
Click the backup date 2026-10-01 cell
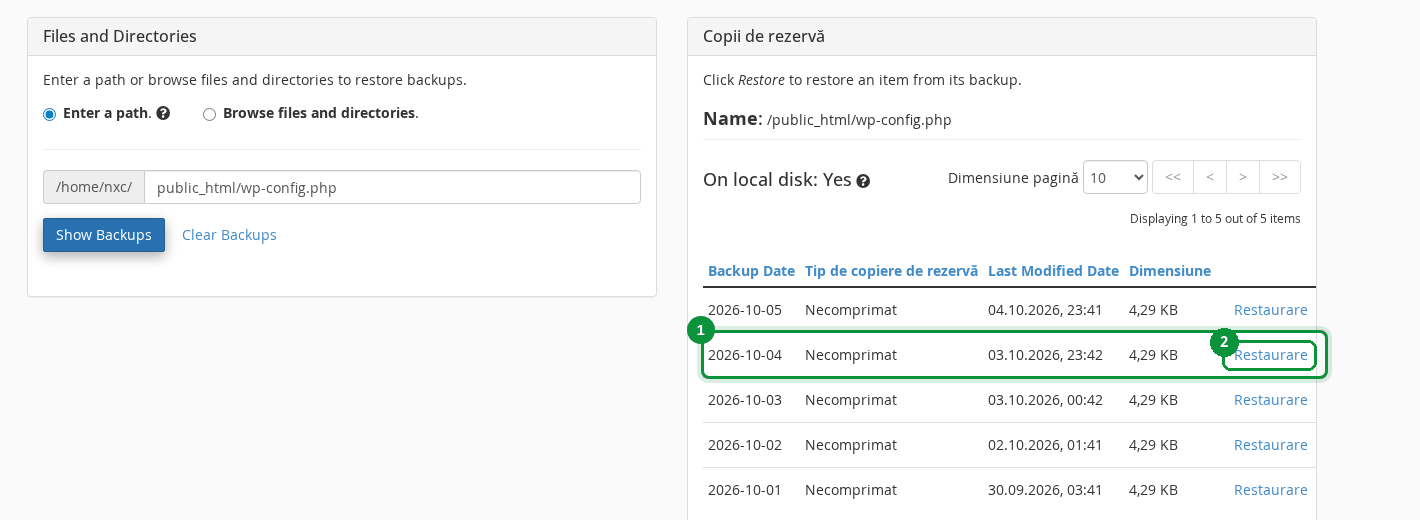pyautogui.click(x=745, y=490)
